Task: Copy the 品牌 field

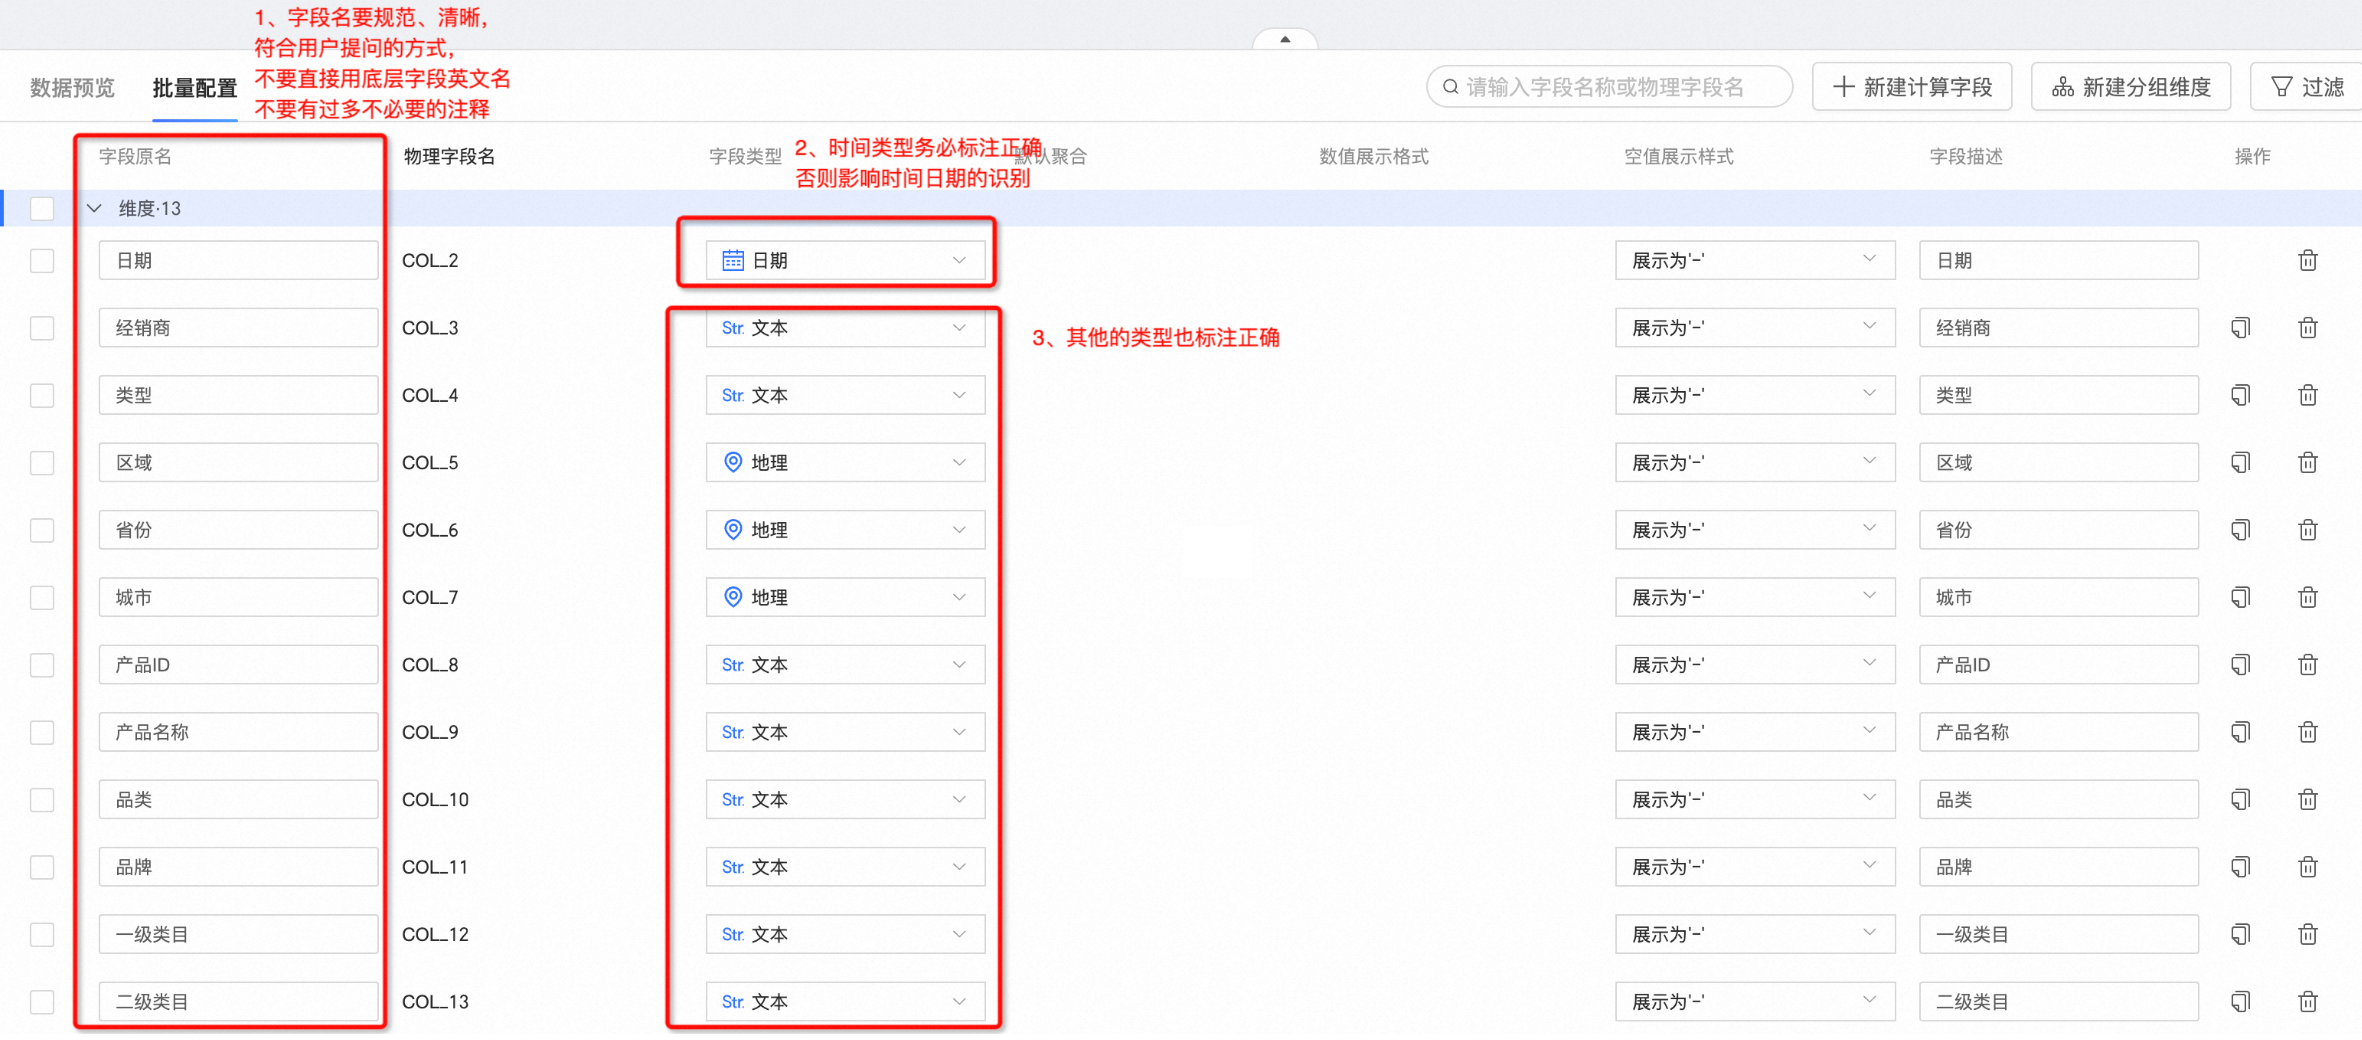Action: click(2241, 866)
